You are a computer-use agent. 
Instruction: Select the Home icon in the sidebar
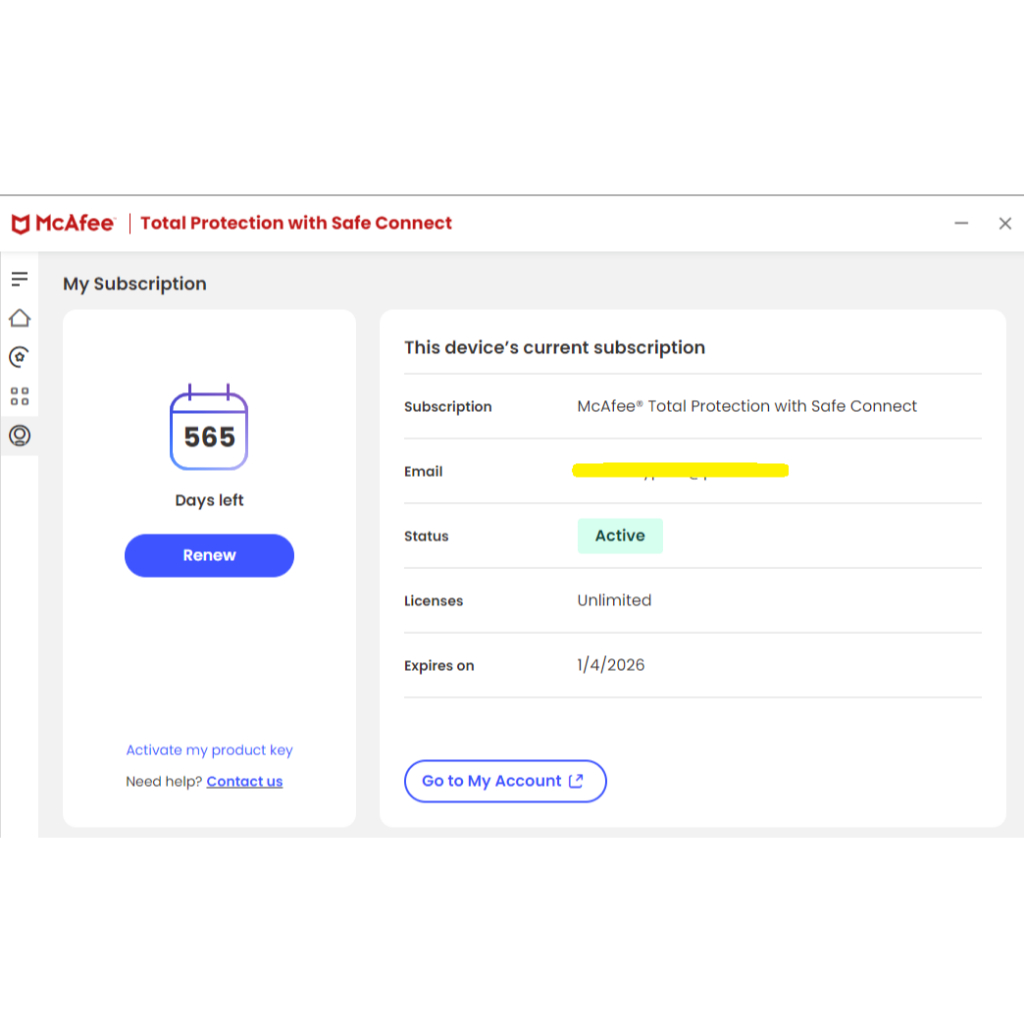19,317
